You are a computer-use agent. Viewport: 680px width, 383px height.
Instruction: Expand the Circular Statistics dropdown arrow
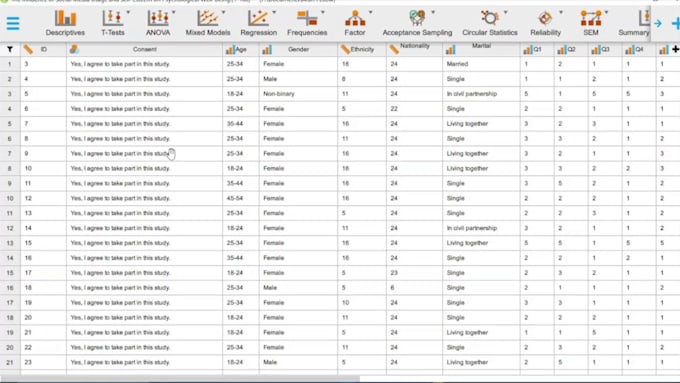pos(505,12)
